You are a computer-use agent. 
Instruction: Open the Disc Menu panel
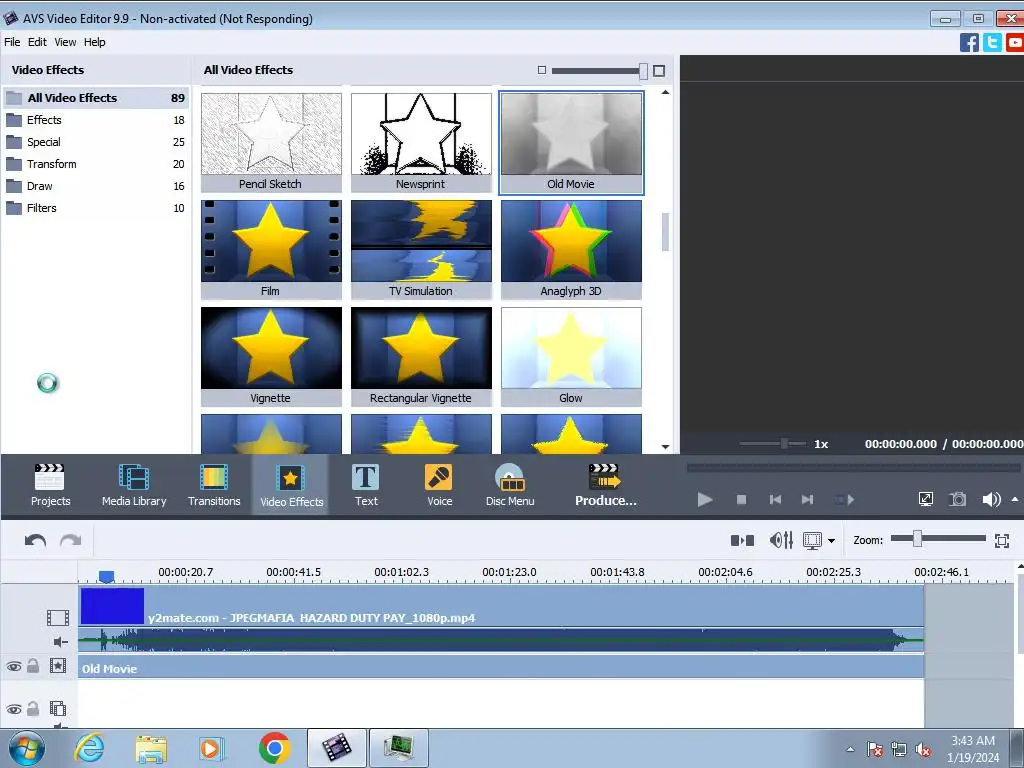point(509,485)
